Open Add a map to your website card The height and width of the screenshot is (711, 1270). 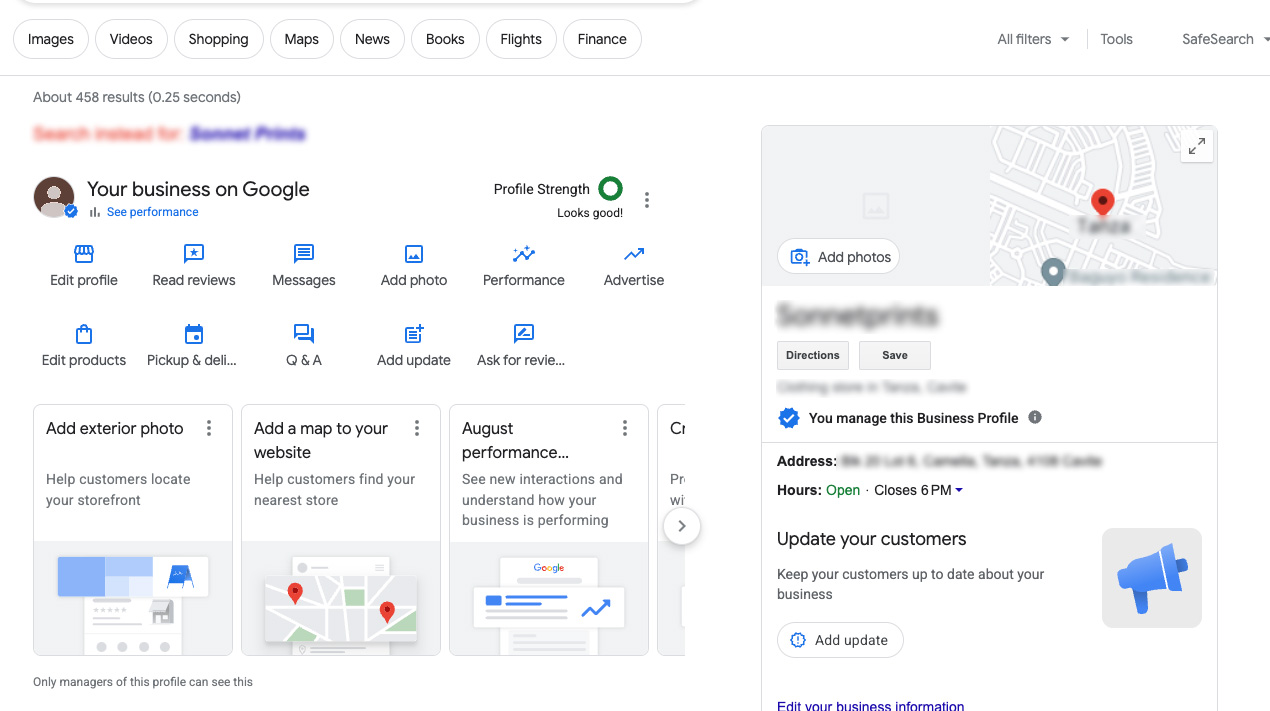[341, 530]
